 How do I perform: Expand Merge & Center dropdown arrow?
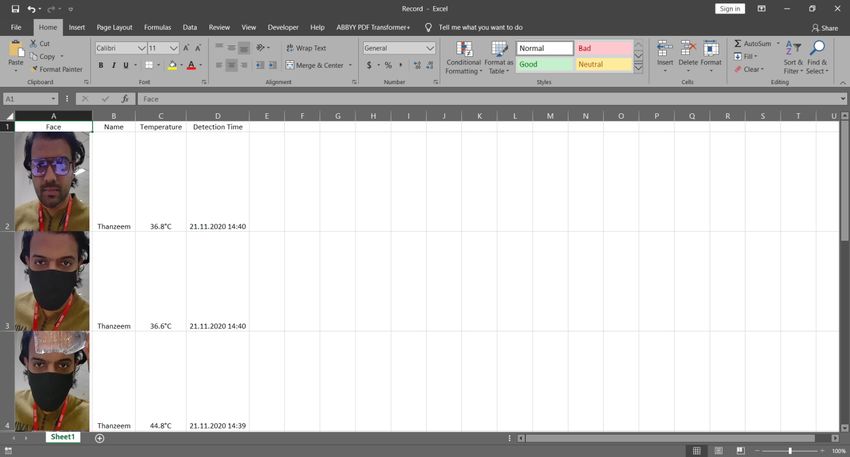350,65
